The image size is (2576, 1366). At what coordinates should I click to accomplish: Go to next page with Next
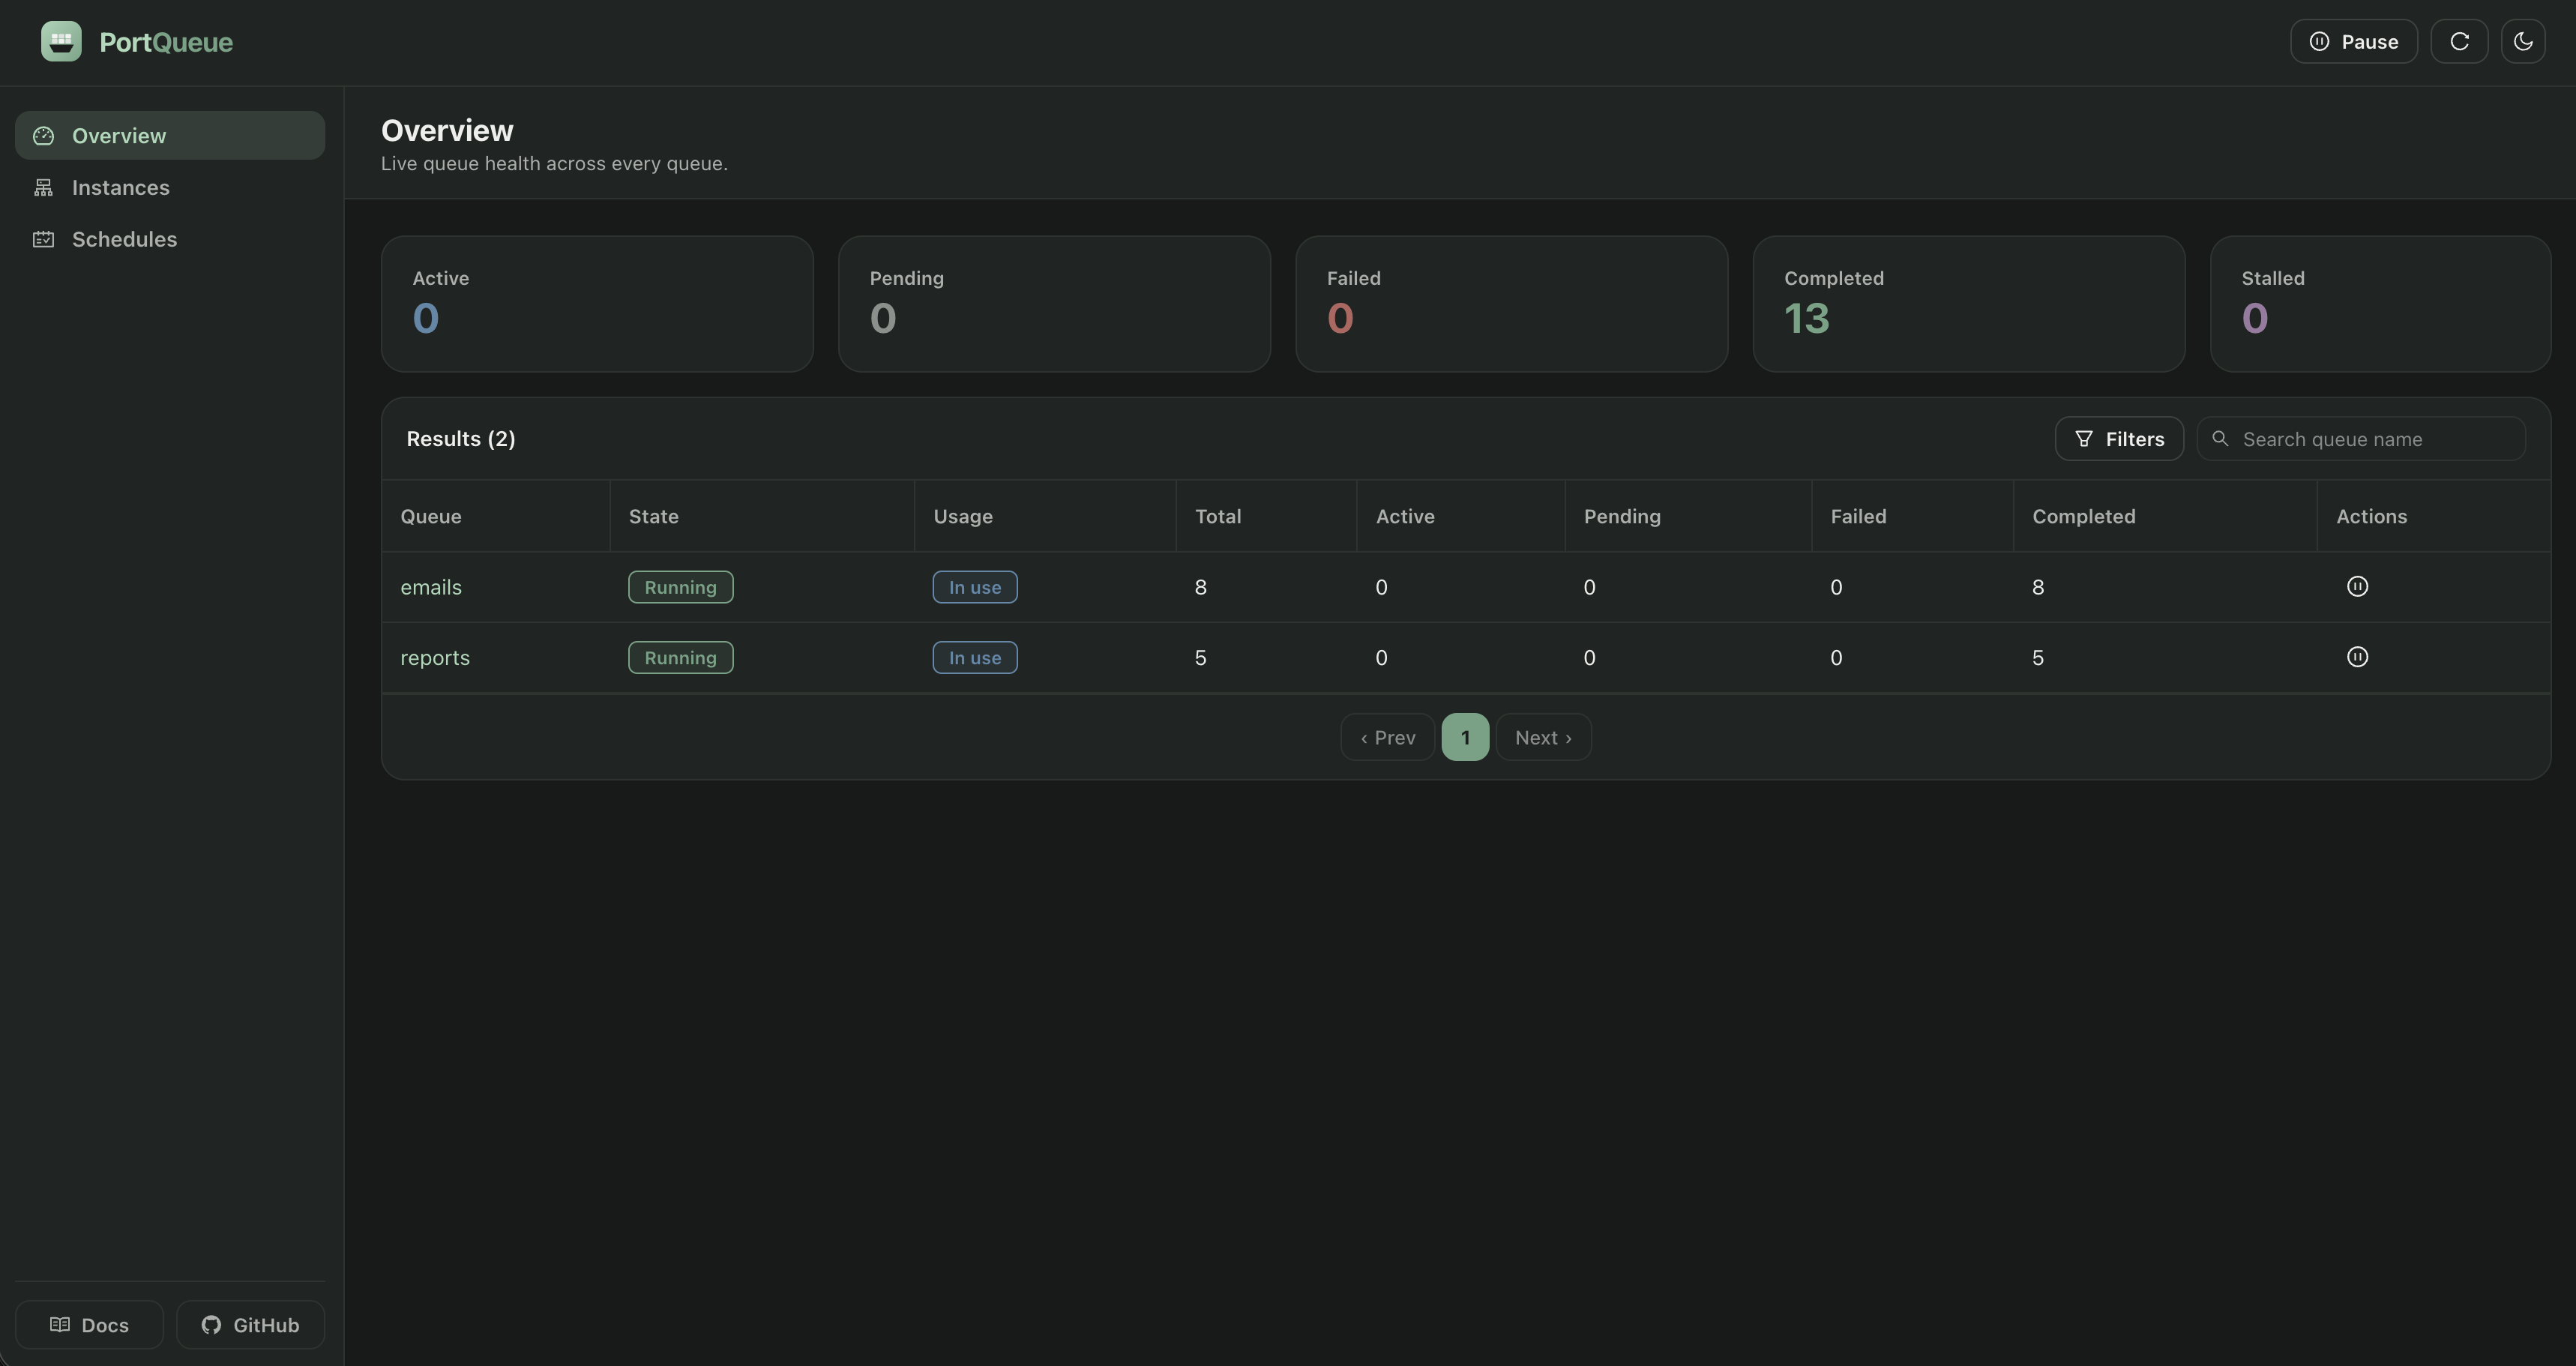1543,737
